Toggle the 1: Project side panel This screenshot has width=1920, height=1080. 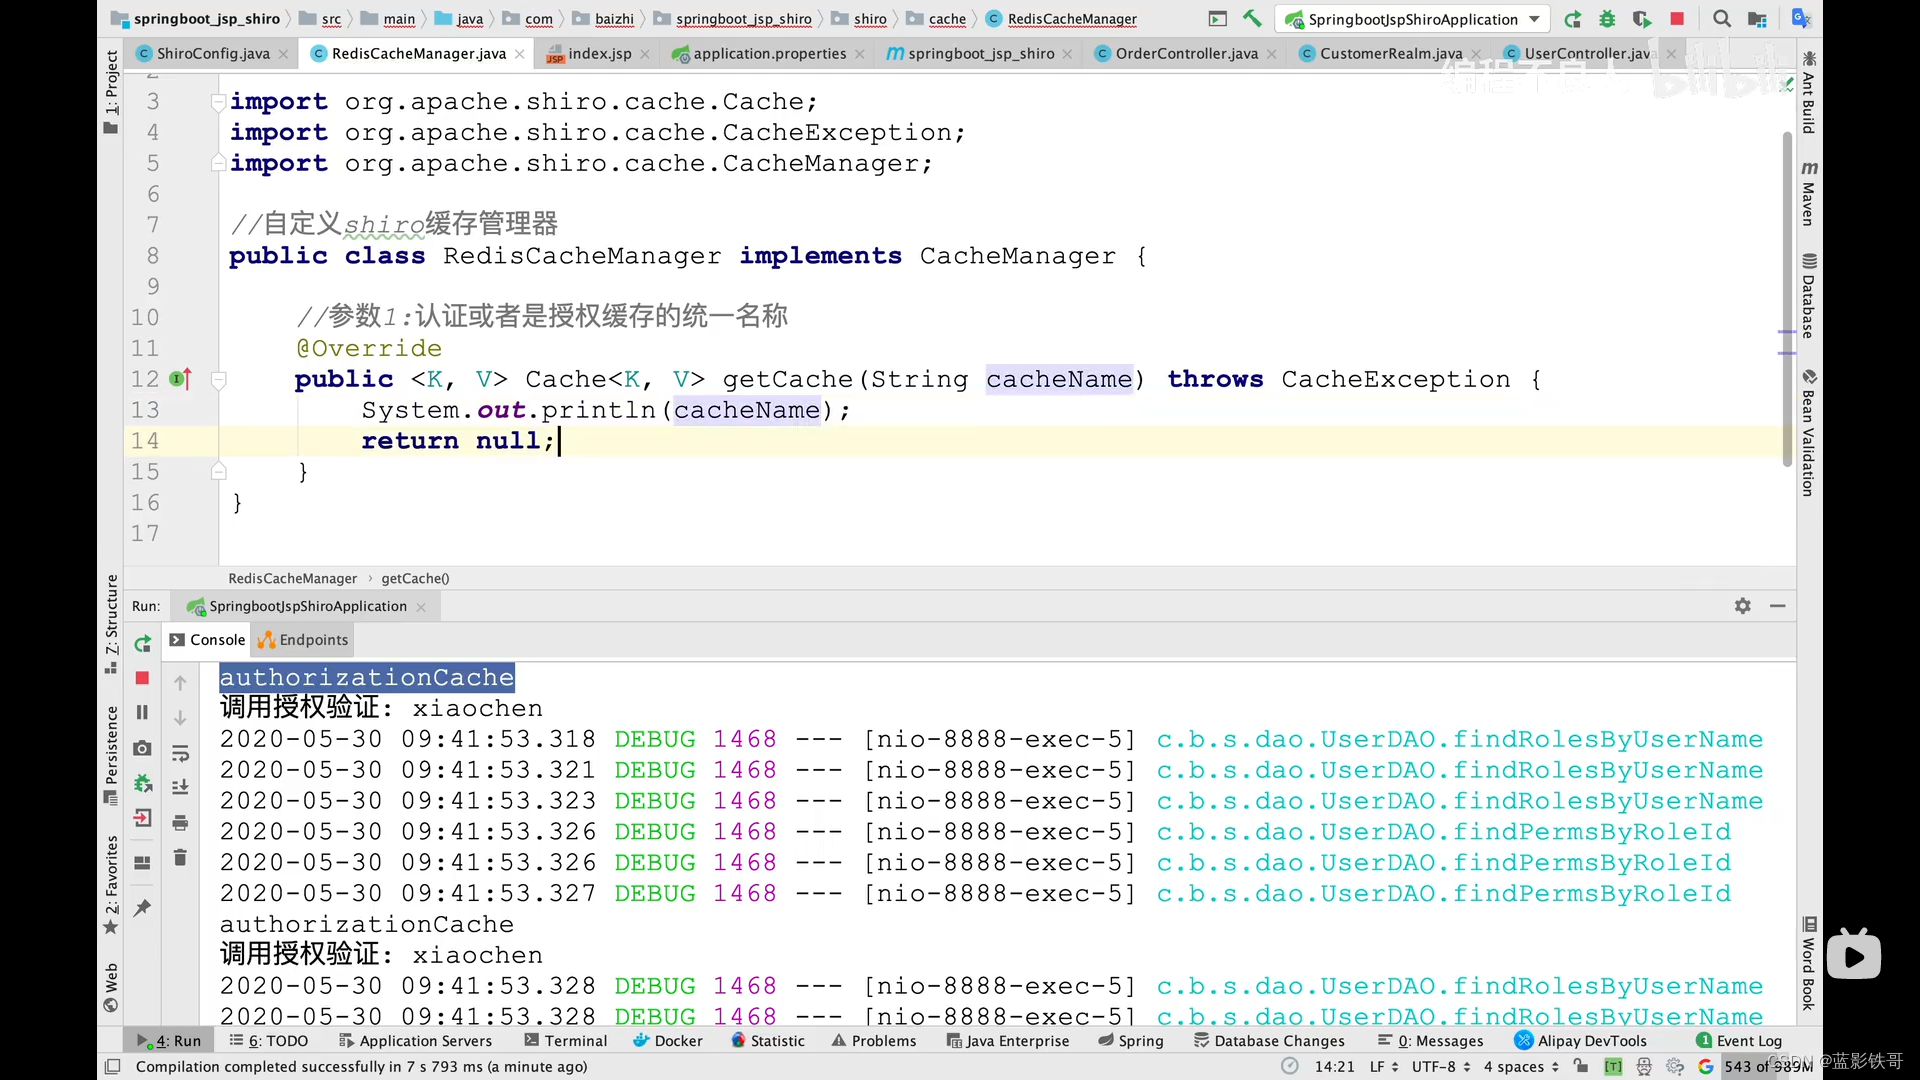coord(111,91)
